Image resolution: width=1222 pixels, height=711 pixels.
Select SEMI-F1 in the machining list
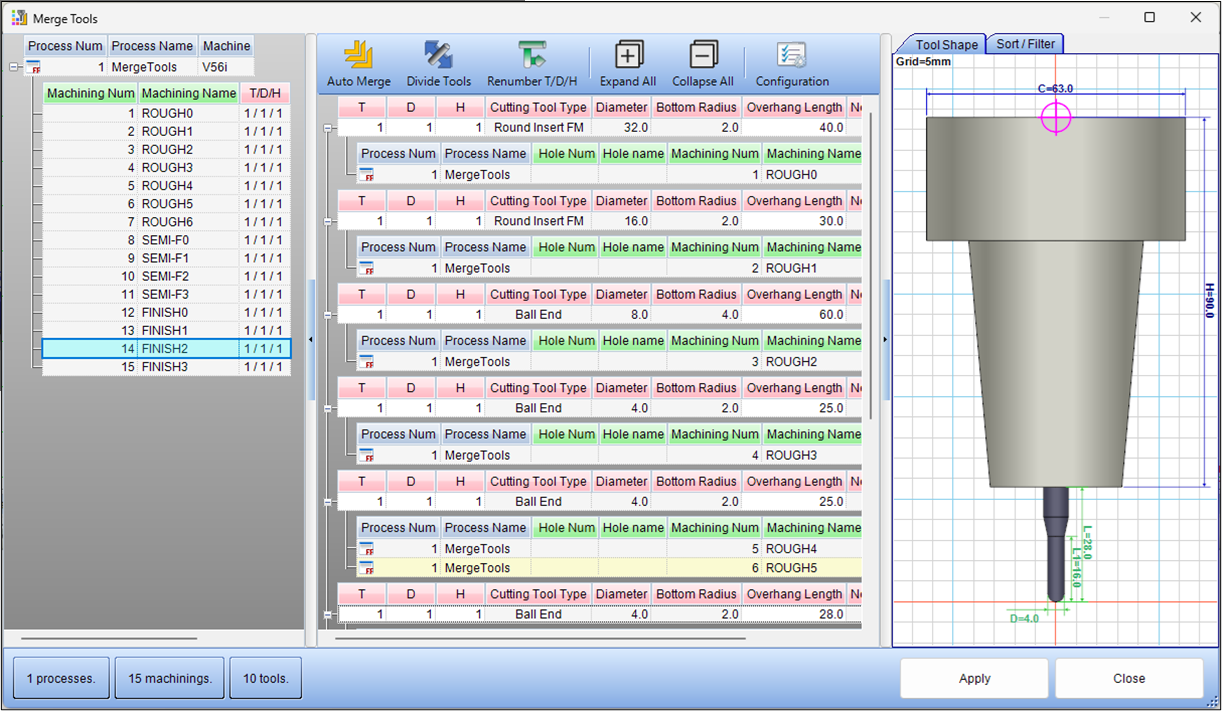pyautogui.click(x=166, y=258)
